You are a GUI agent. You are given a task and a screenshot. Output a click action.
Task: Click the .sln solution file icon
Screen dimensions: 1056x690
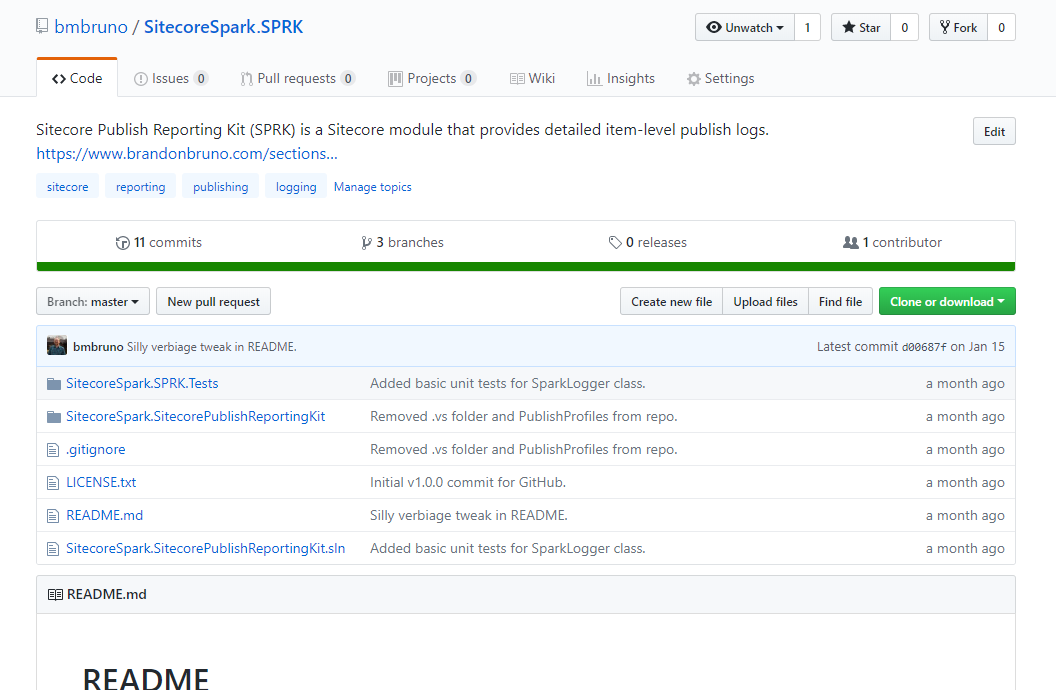53,549
